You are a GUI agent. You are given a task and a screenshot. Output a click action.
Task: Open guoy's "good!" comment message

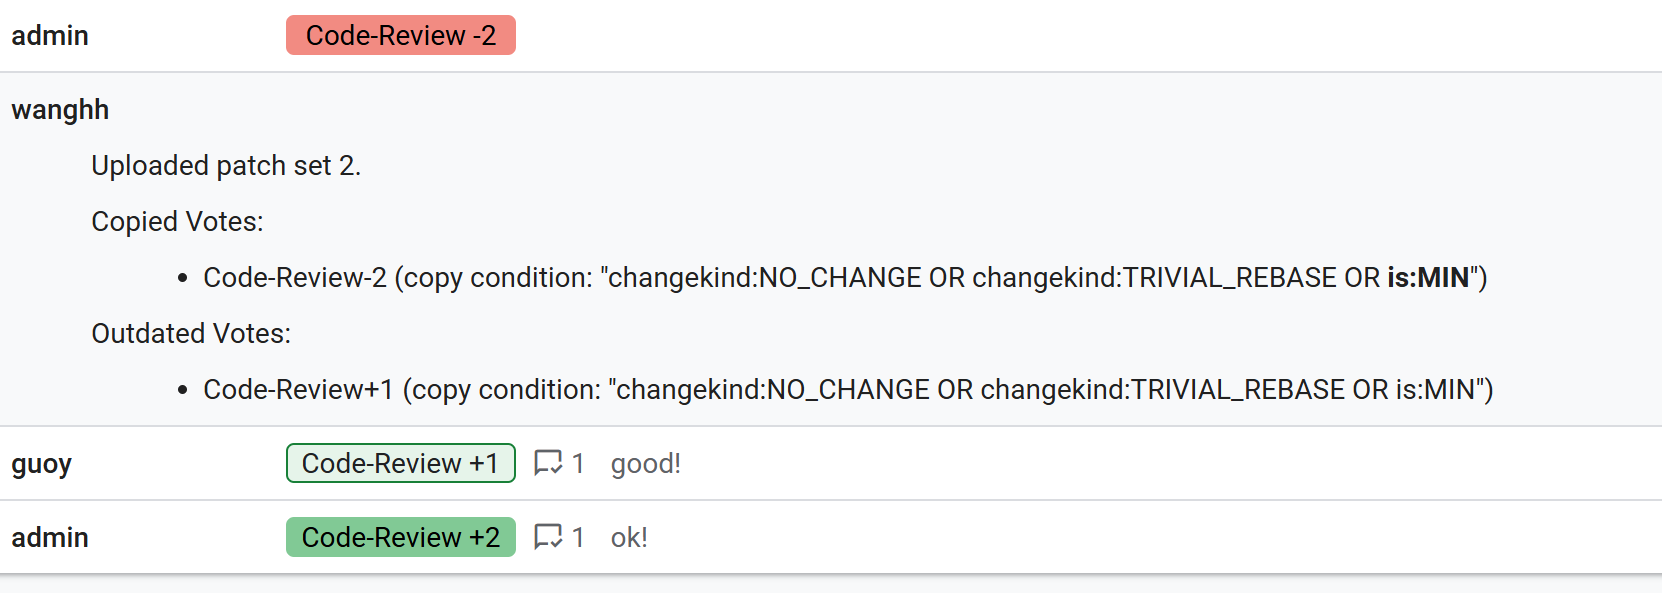pyautogui.click(x=645, y=463)
